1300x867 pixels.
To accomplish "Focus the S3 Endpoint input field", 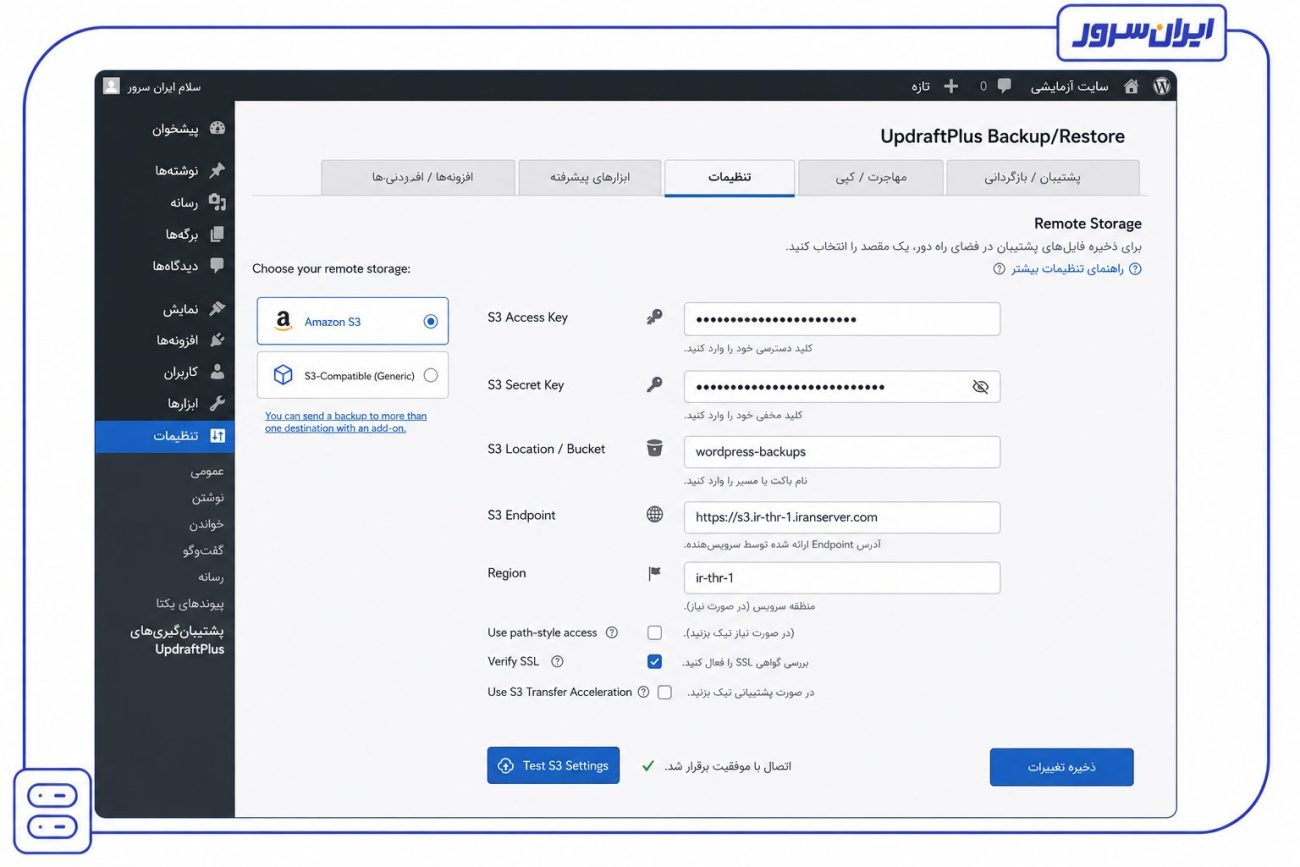I will [842, 517].
